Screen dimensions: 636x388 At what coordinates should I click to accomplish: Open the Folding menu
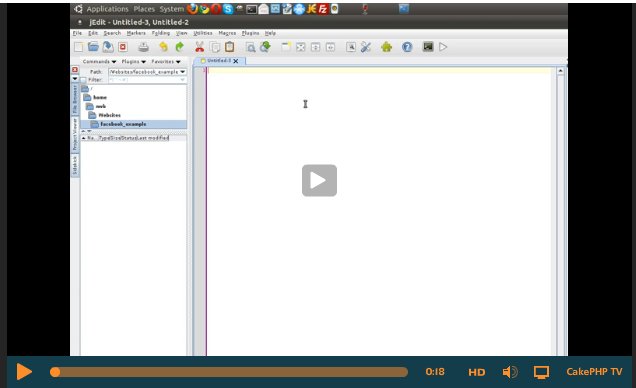coord(161,33)
